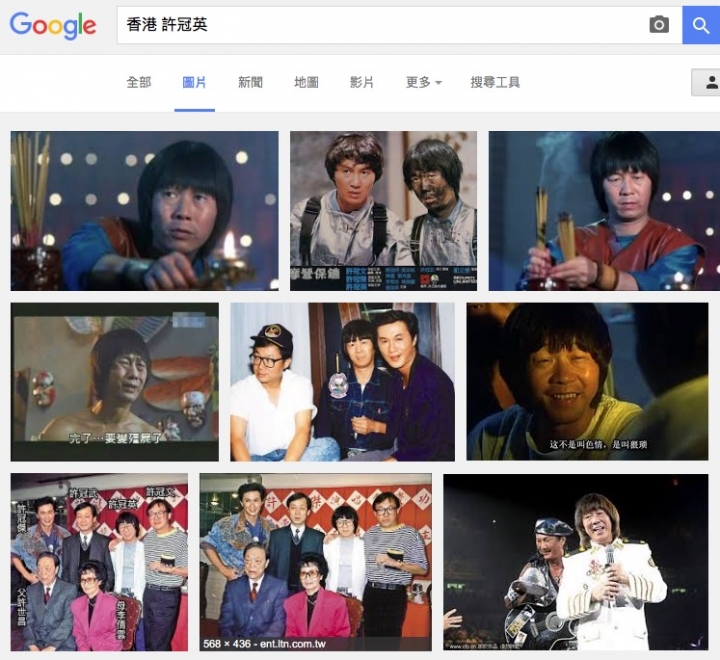Open three men group photo thumbnail

coord(343,382)
